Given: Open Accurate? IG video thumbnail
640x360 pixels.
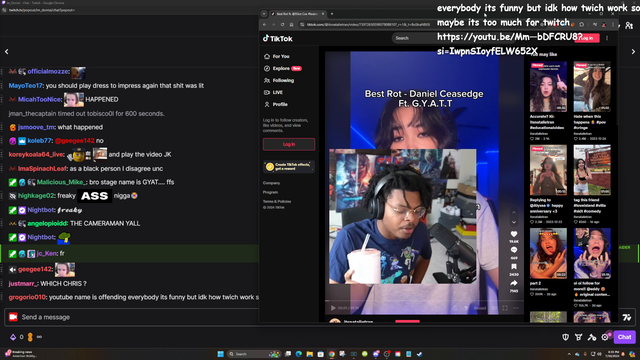Looking at the screenshot, I should [x=548, y=87].
